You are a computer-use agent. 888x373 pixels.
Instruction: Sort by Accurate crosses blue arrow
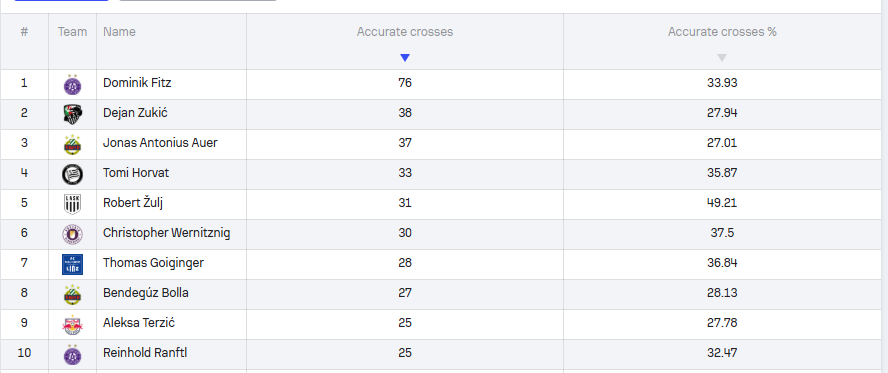click(x=404, y=57)
